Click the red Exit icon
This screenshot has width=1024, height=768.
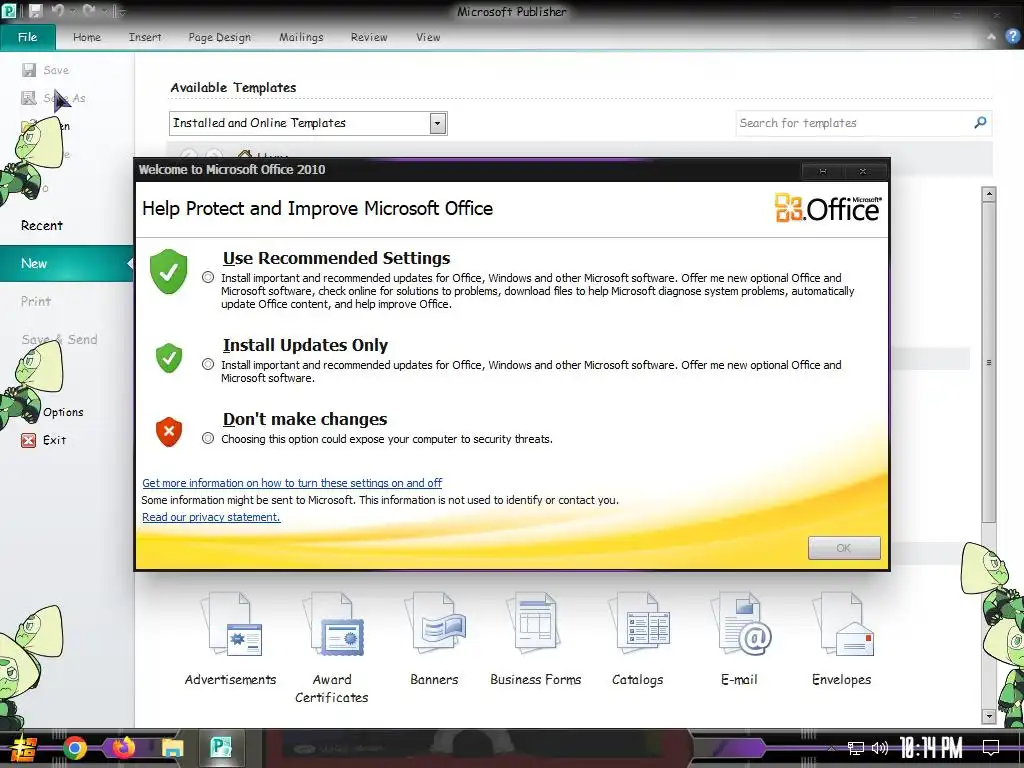click(x=28, y=440)
